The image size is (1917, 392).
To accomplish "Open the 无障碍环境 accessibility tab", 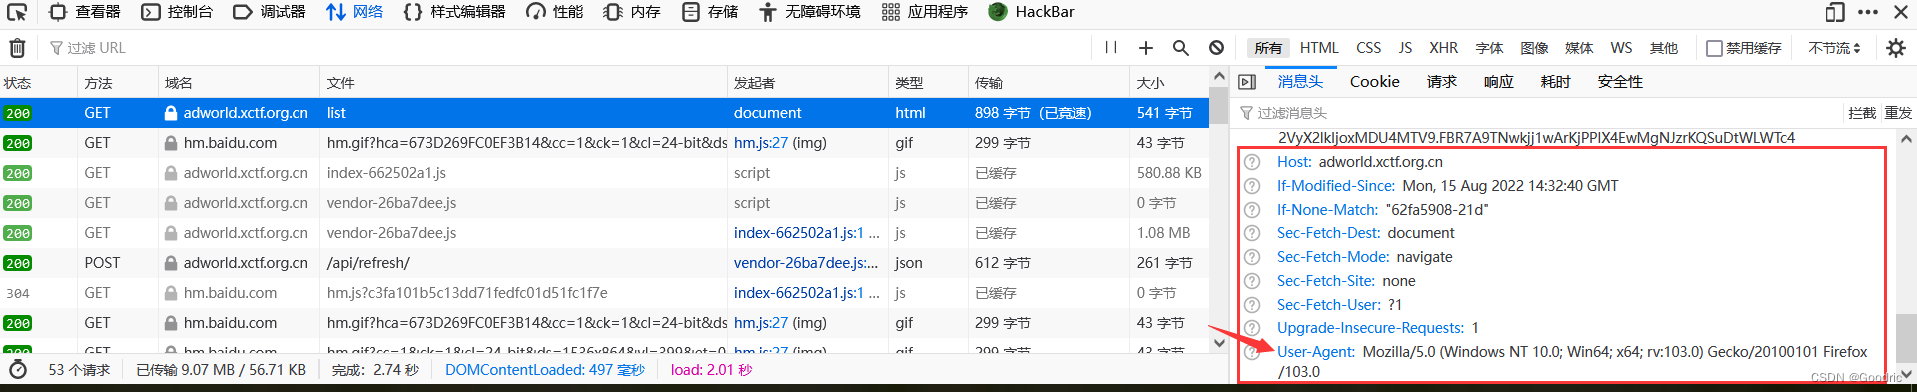I will coord(810,12).
